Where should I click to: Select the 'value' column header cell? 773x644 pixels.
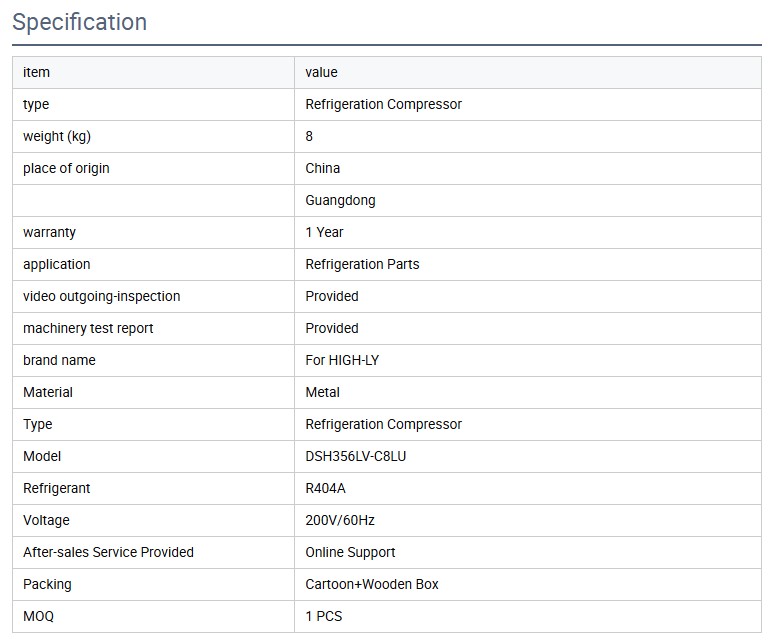pos(322,72)
